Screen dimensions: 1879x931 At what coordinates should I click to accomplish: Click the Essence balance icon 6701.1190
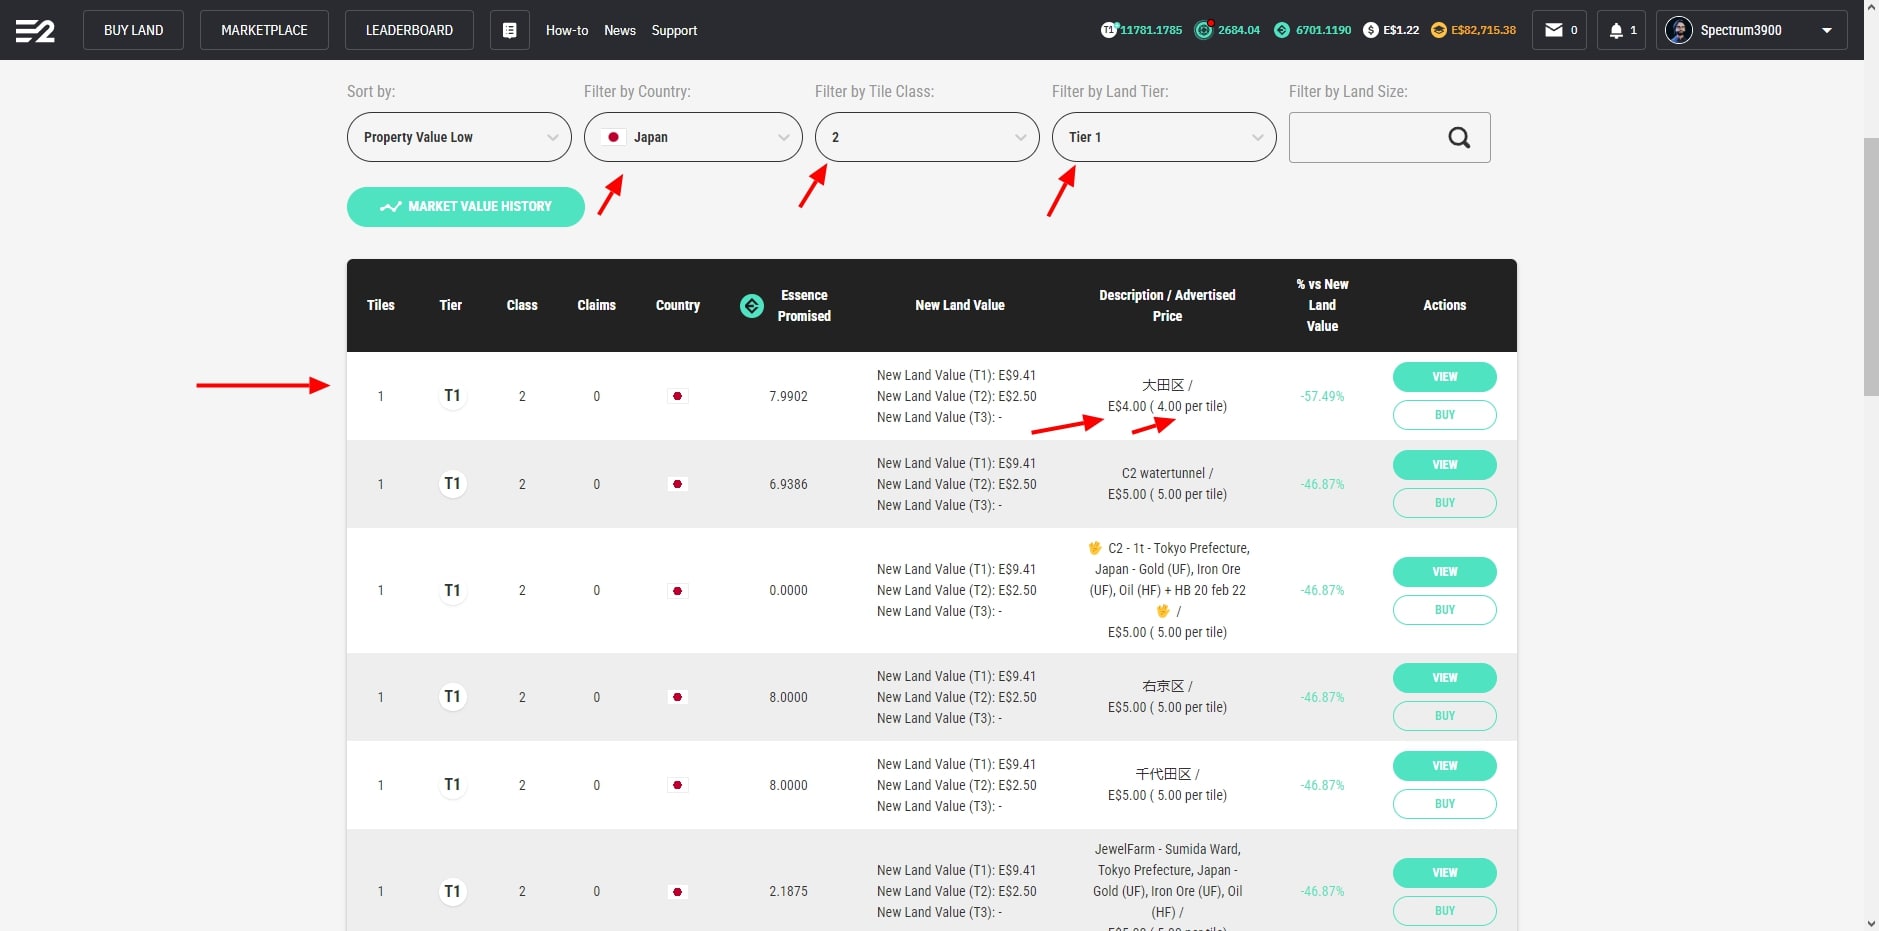1282,30
